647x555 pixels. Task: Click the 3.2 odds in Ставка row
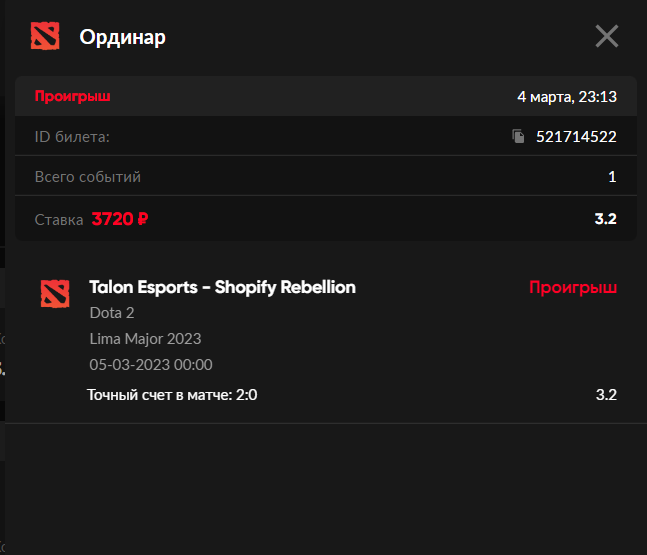coord(605,219)
